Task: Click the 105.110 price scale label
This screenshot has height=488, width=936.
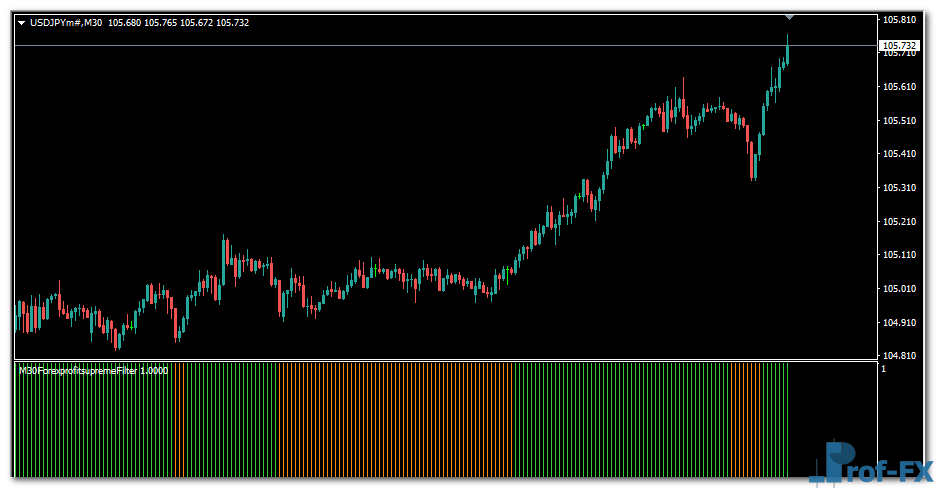Action: click(899, 255)
